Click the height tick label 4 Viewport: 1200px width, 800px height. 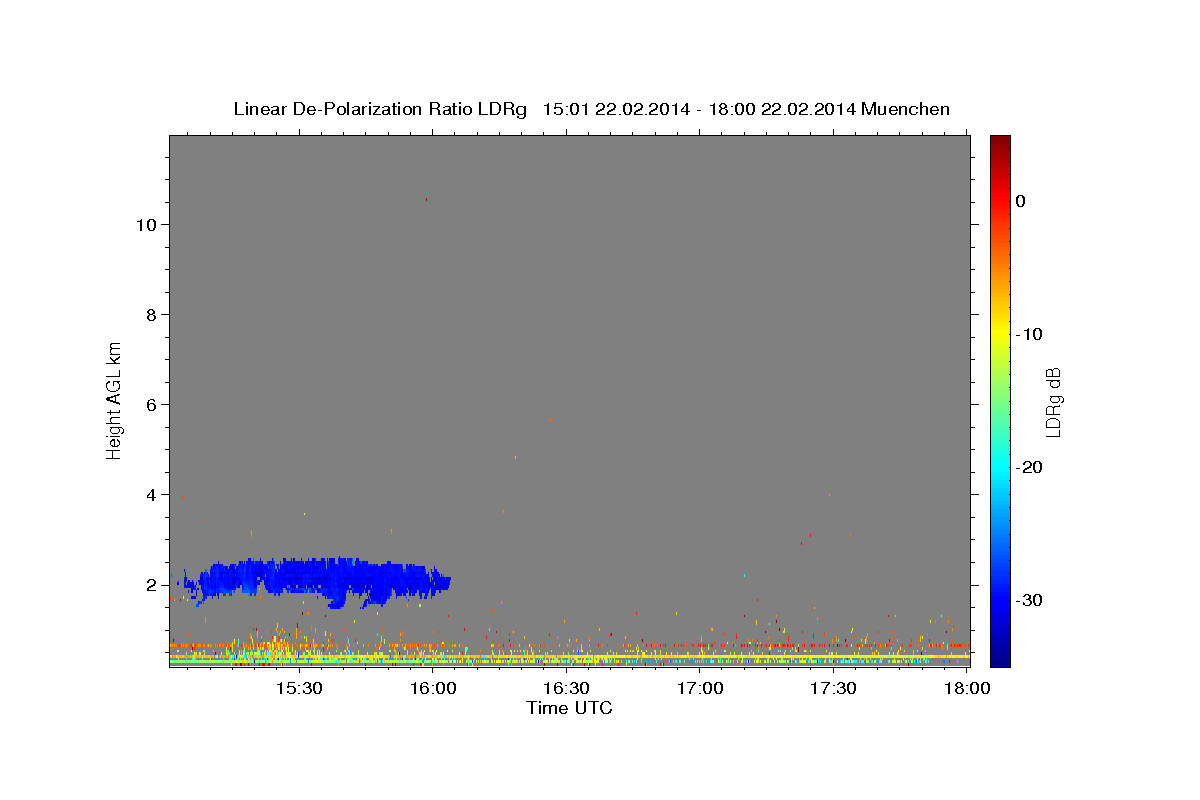click(152, 495)
